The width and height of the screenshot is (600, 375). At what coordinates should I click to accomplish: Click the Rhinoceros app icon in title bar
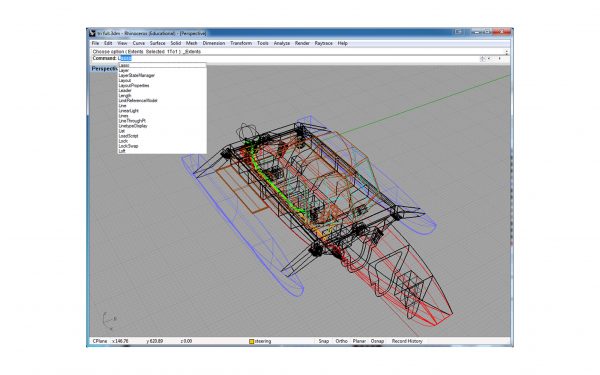(92, 33)
